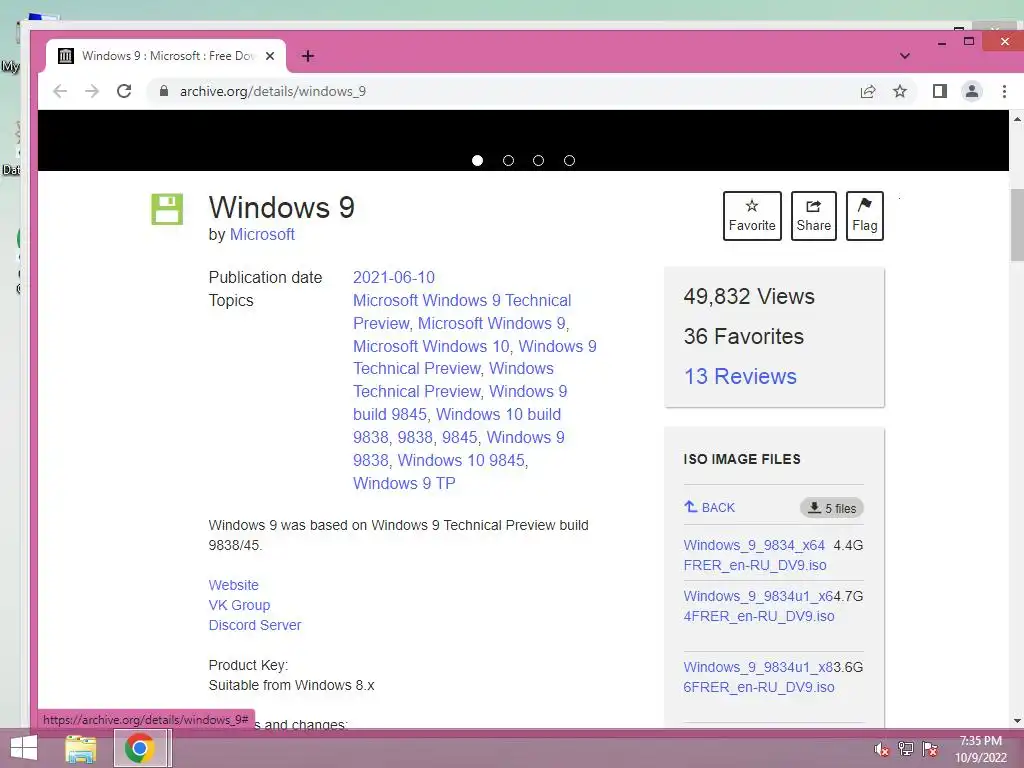This screenshot has width=1024, height=768.
Task: Click the green floppy disk software icon
Action: pos(167,209)
